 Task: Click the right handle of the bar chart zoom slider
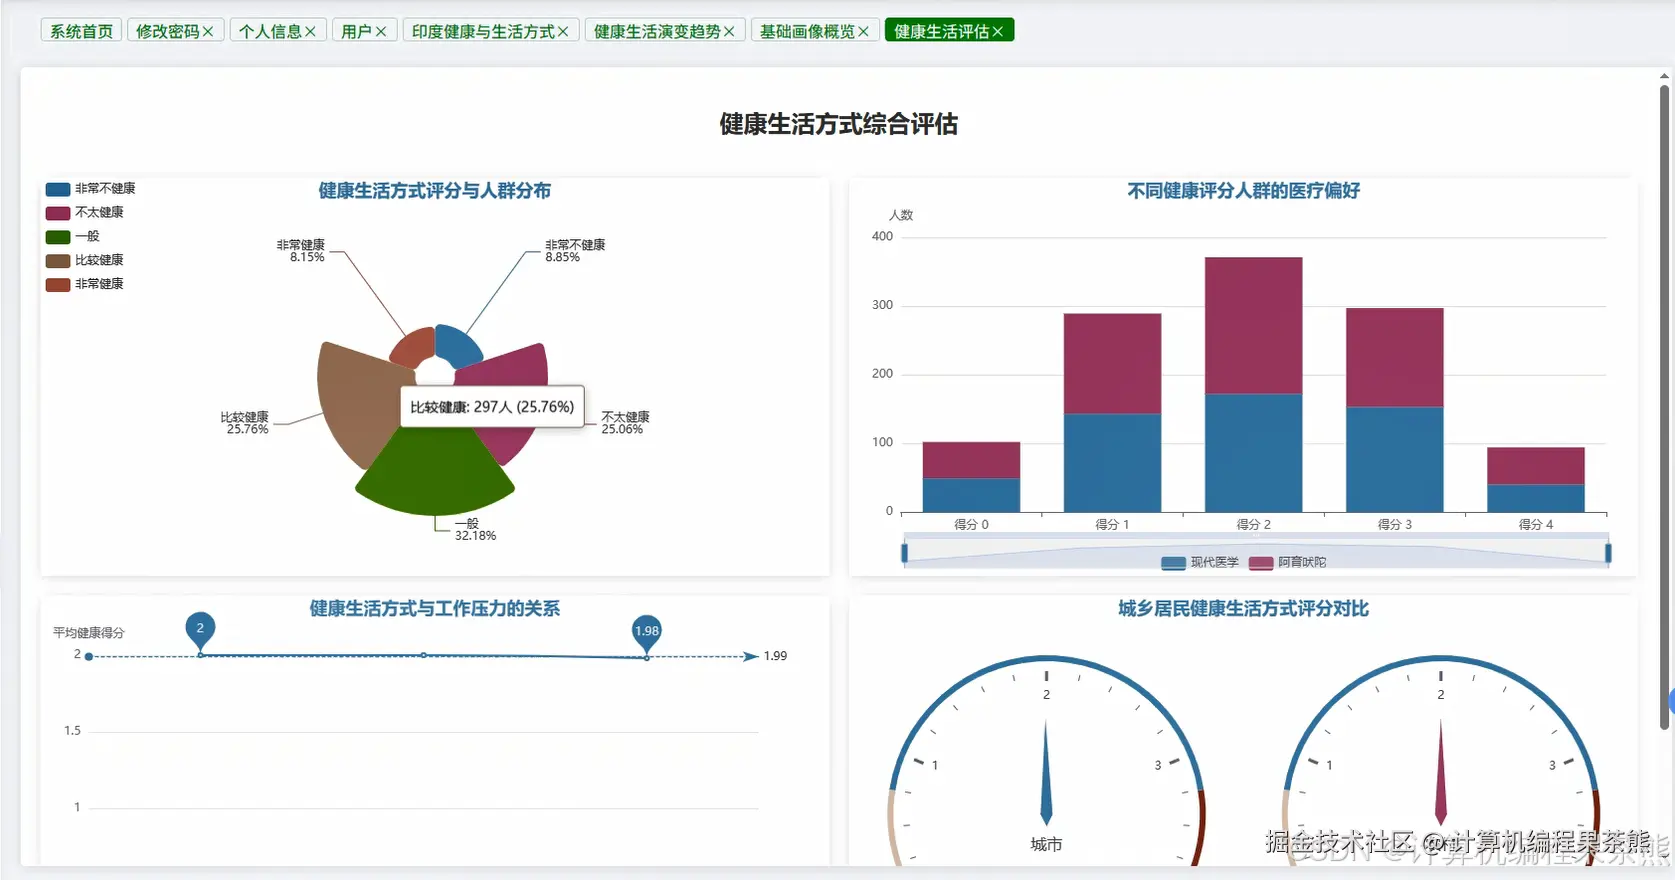[1608, 553]
